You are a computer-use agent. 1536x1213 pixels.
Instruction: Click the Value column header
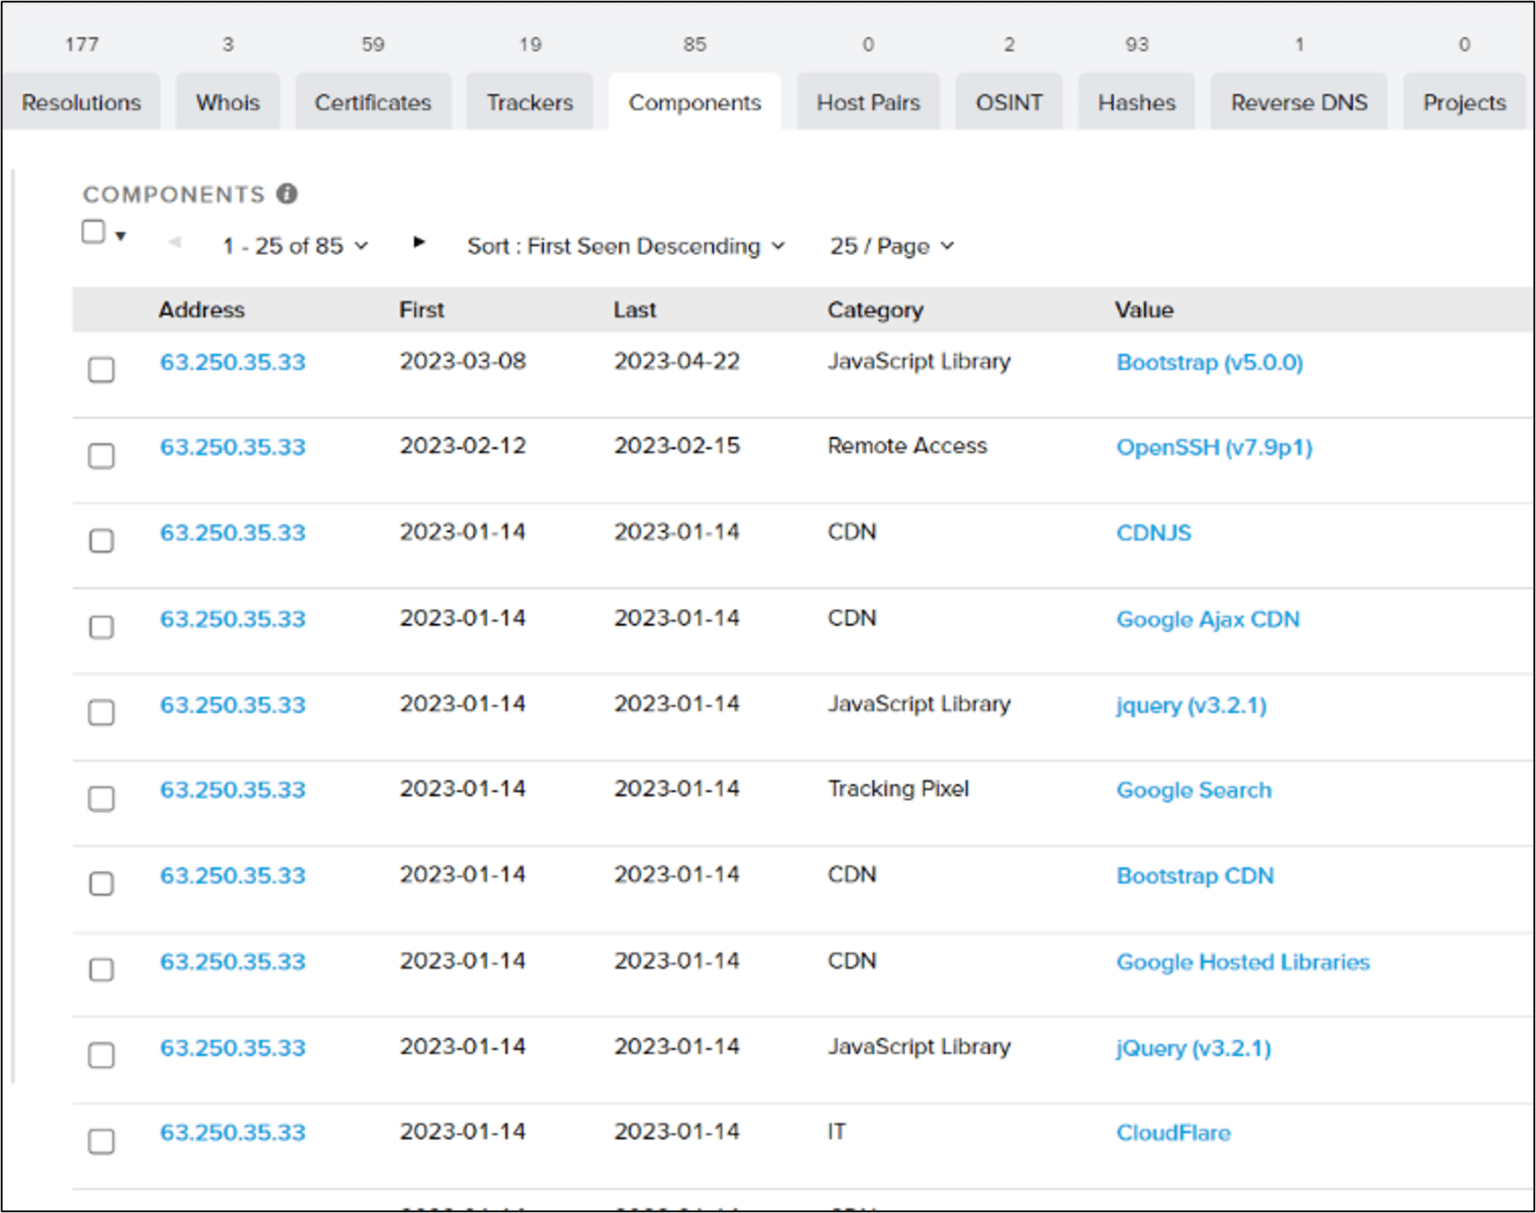tap(1144, 310)
